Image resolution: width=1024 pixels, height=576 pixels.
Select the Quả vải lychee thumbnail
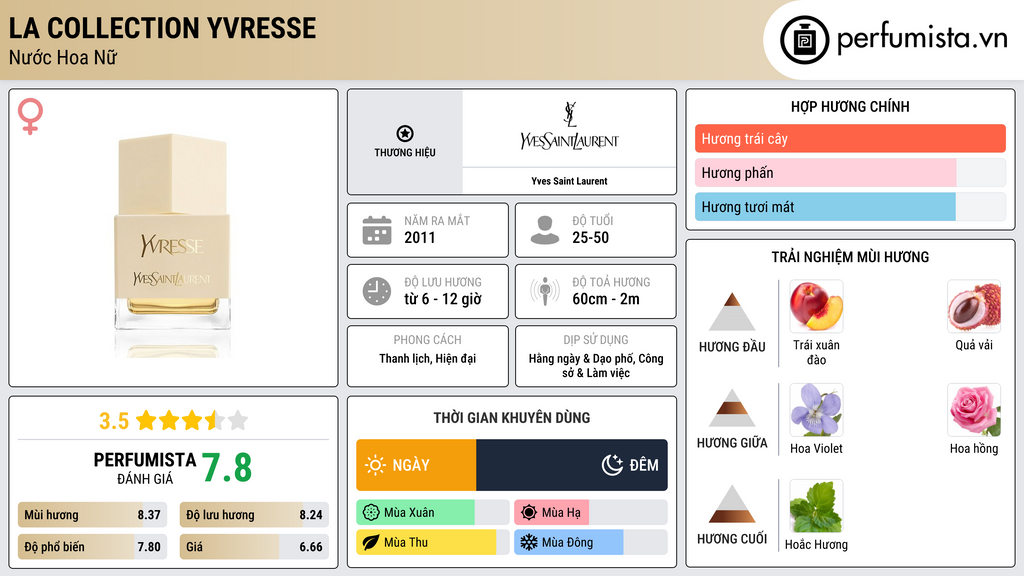[x=973, y=307]
